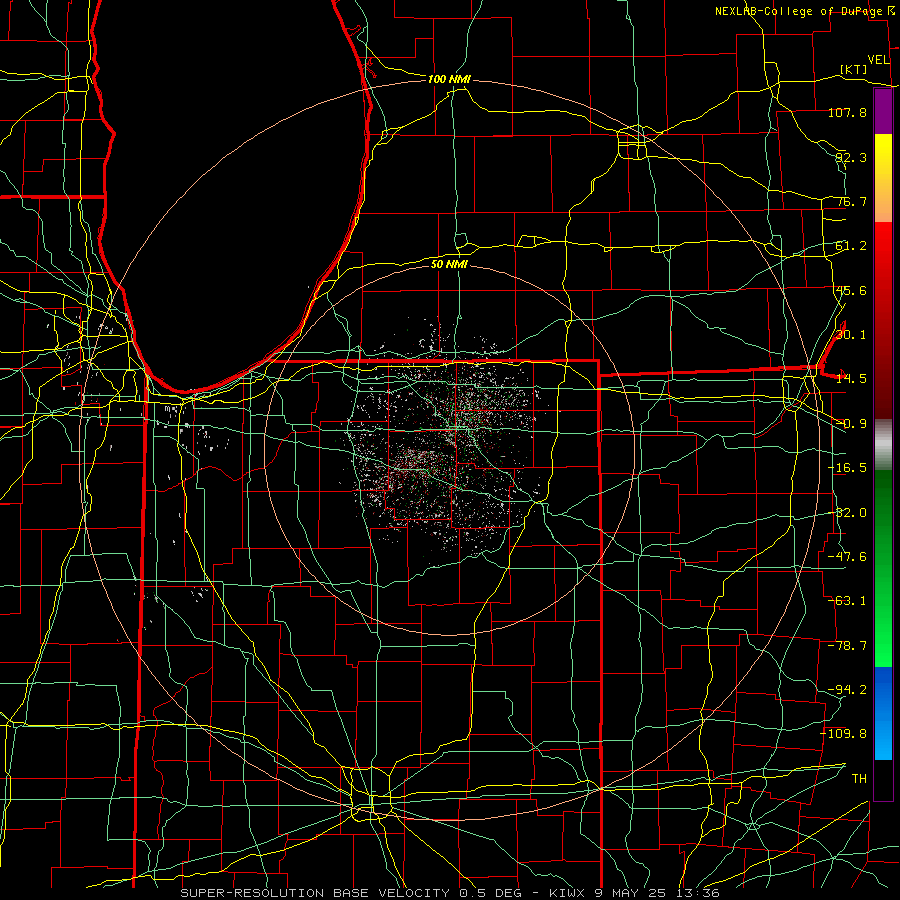Select the gray near-zero color scale segment
This screenshot has width=900, height=900.
pos(883,445)
